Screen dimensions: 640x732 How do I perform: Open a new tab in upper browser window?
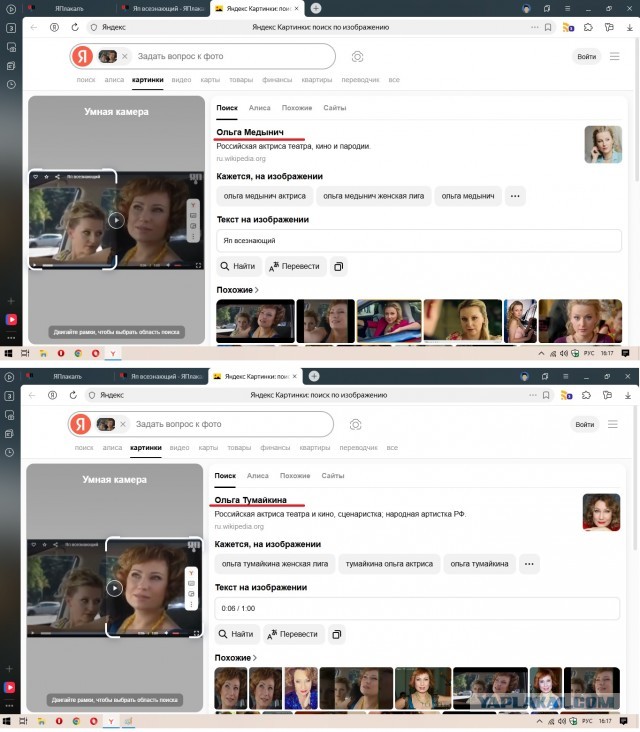pyautogui.click(x=316, y=8)
